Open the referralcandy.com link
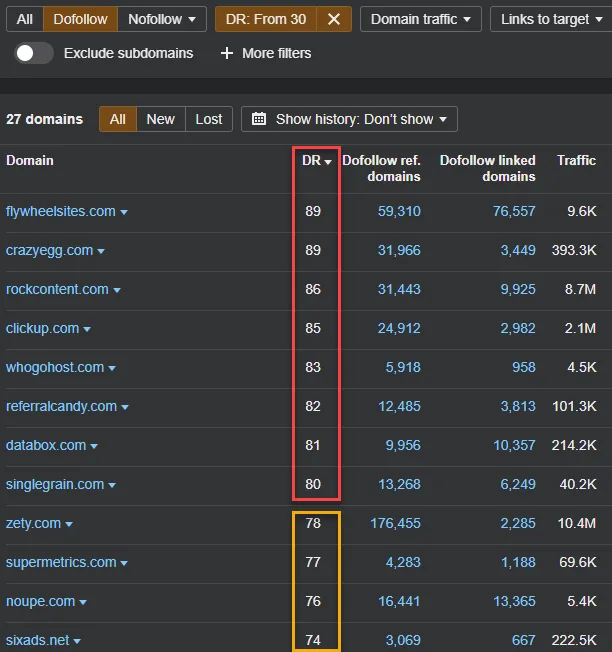Image resolution: width=612 pixels, height=652 pixels. click(x=62, y=406)
